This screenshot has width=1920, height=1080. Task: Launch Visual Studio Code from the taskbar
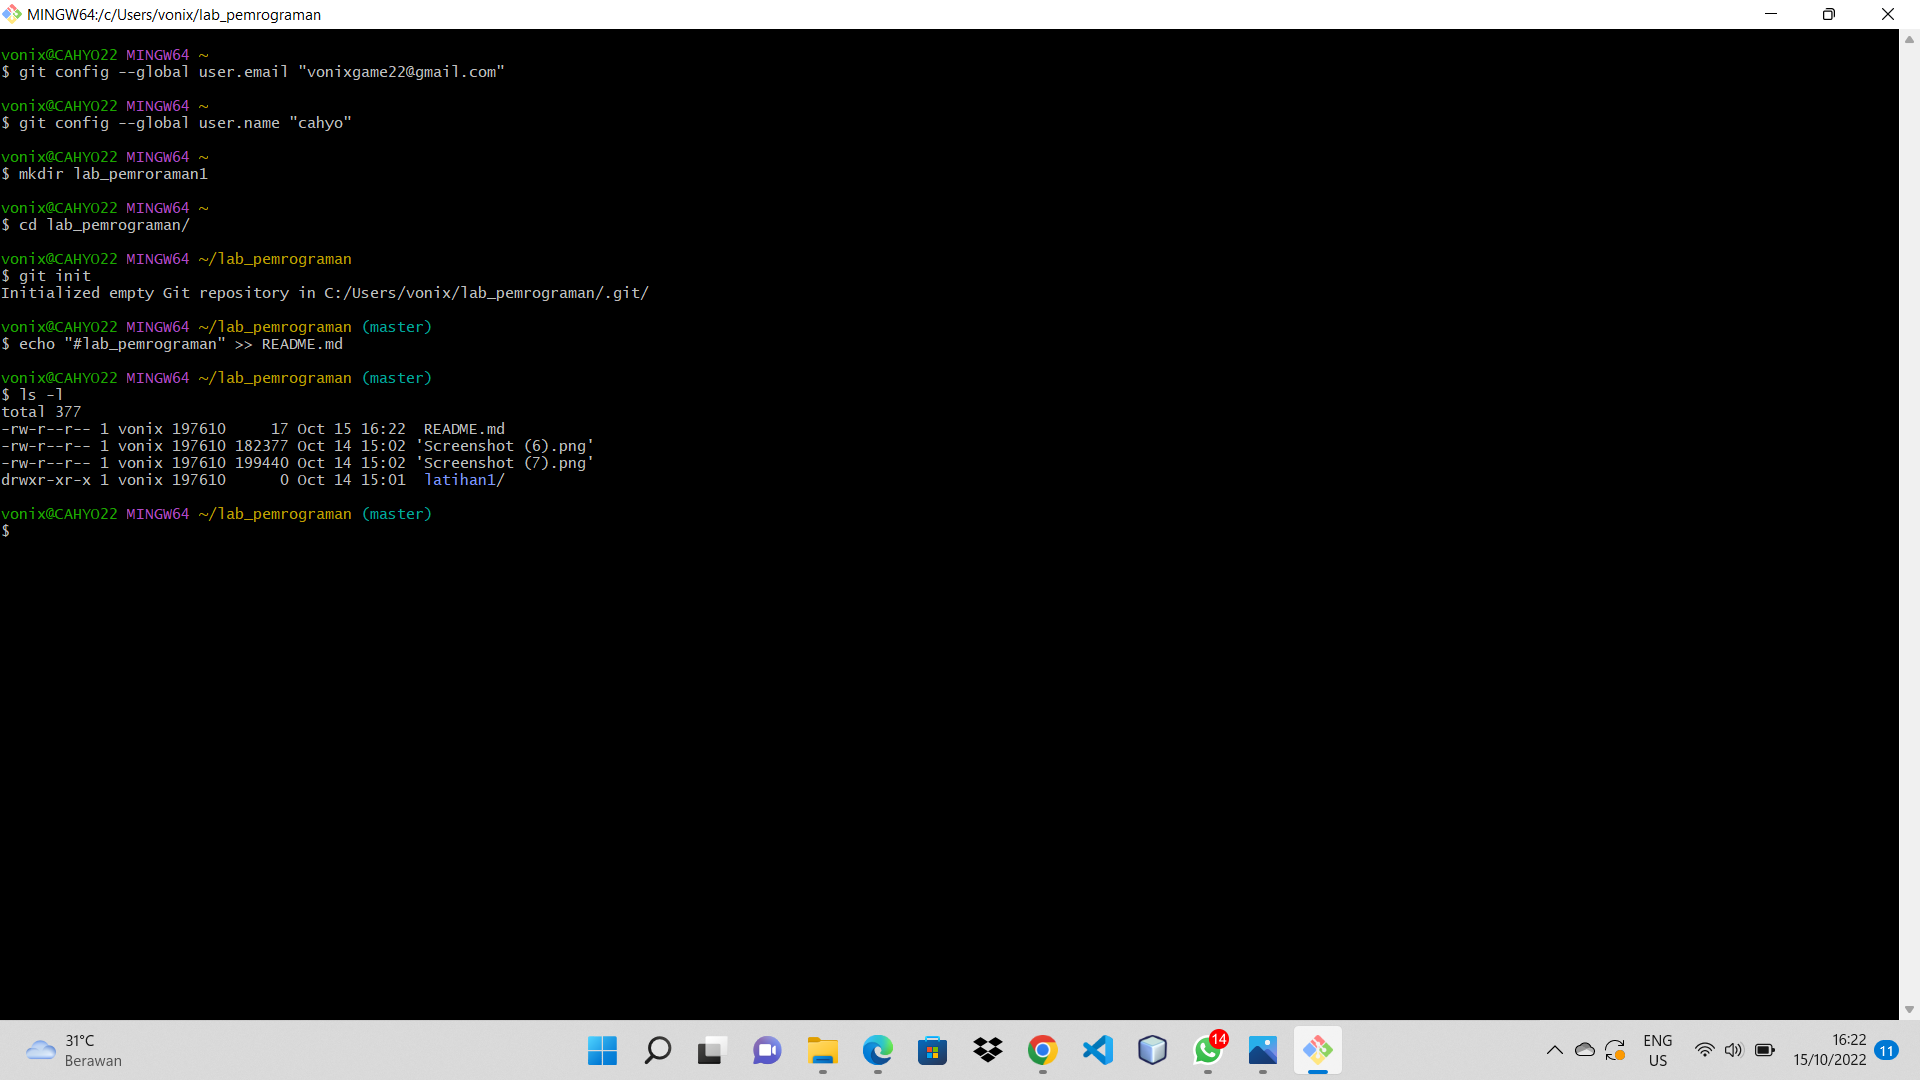[x=1097, y=1051]
